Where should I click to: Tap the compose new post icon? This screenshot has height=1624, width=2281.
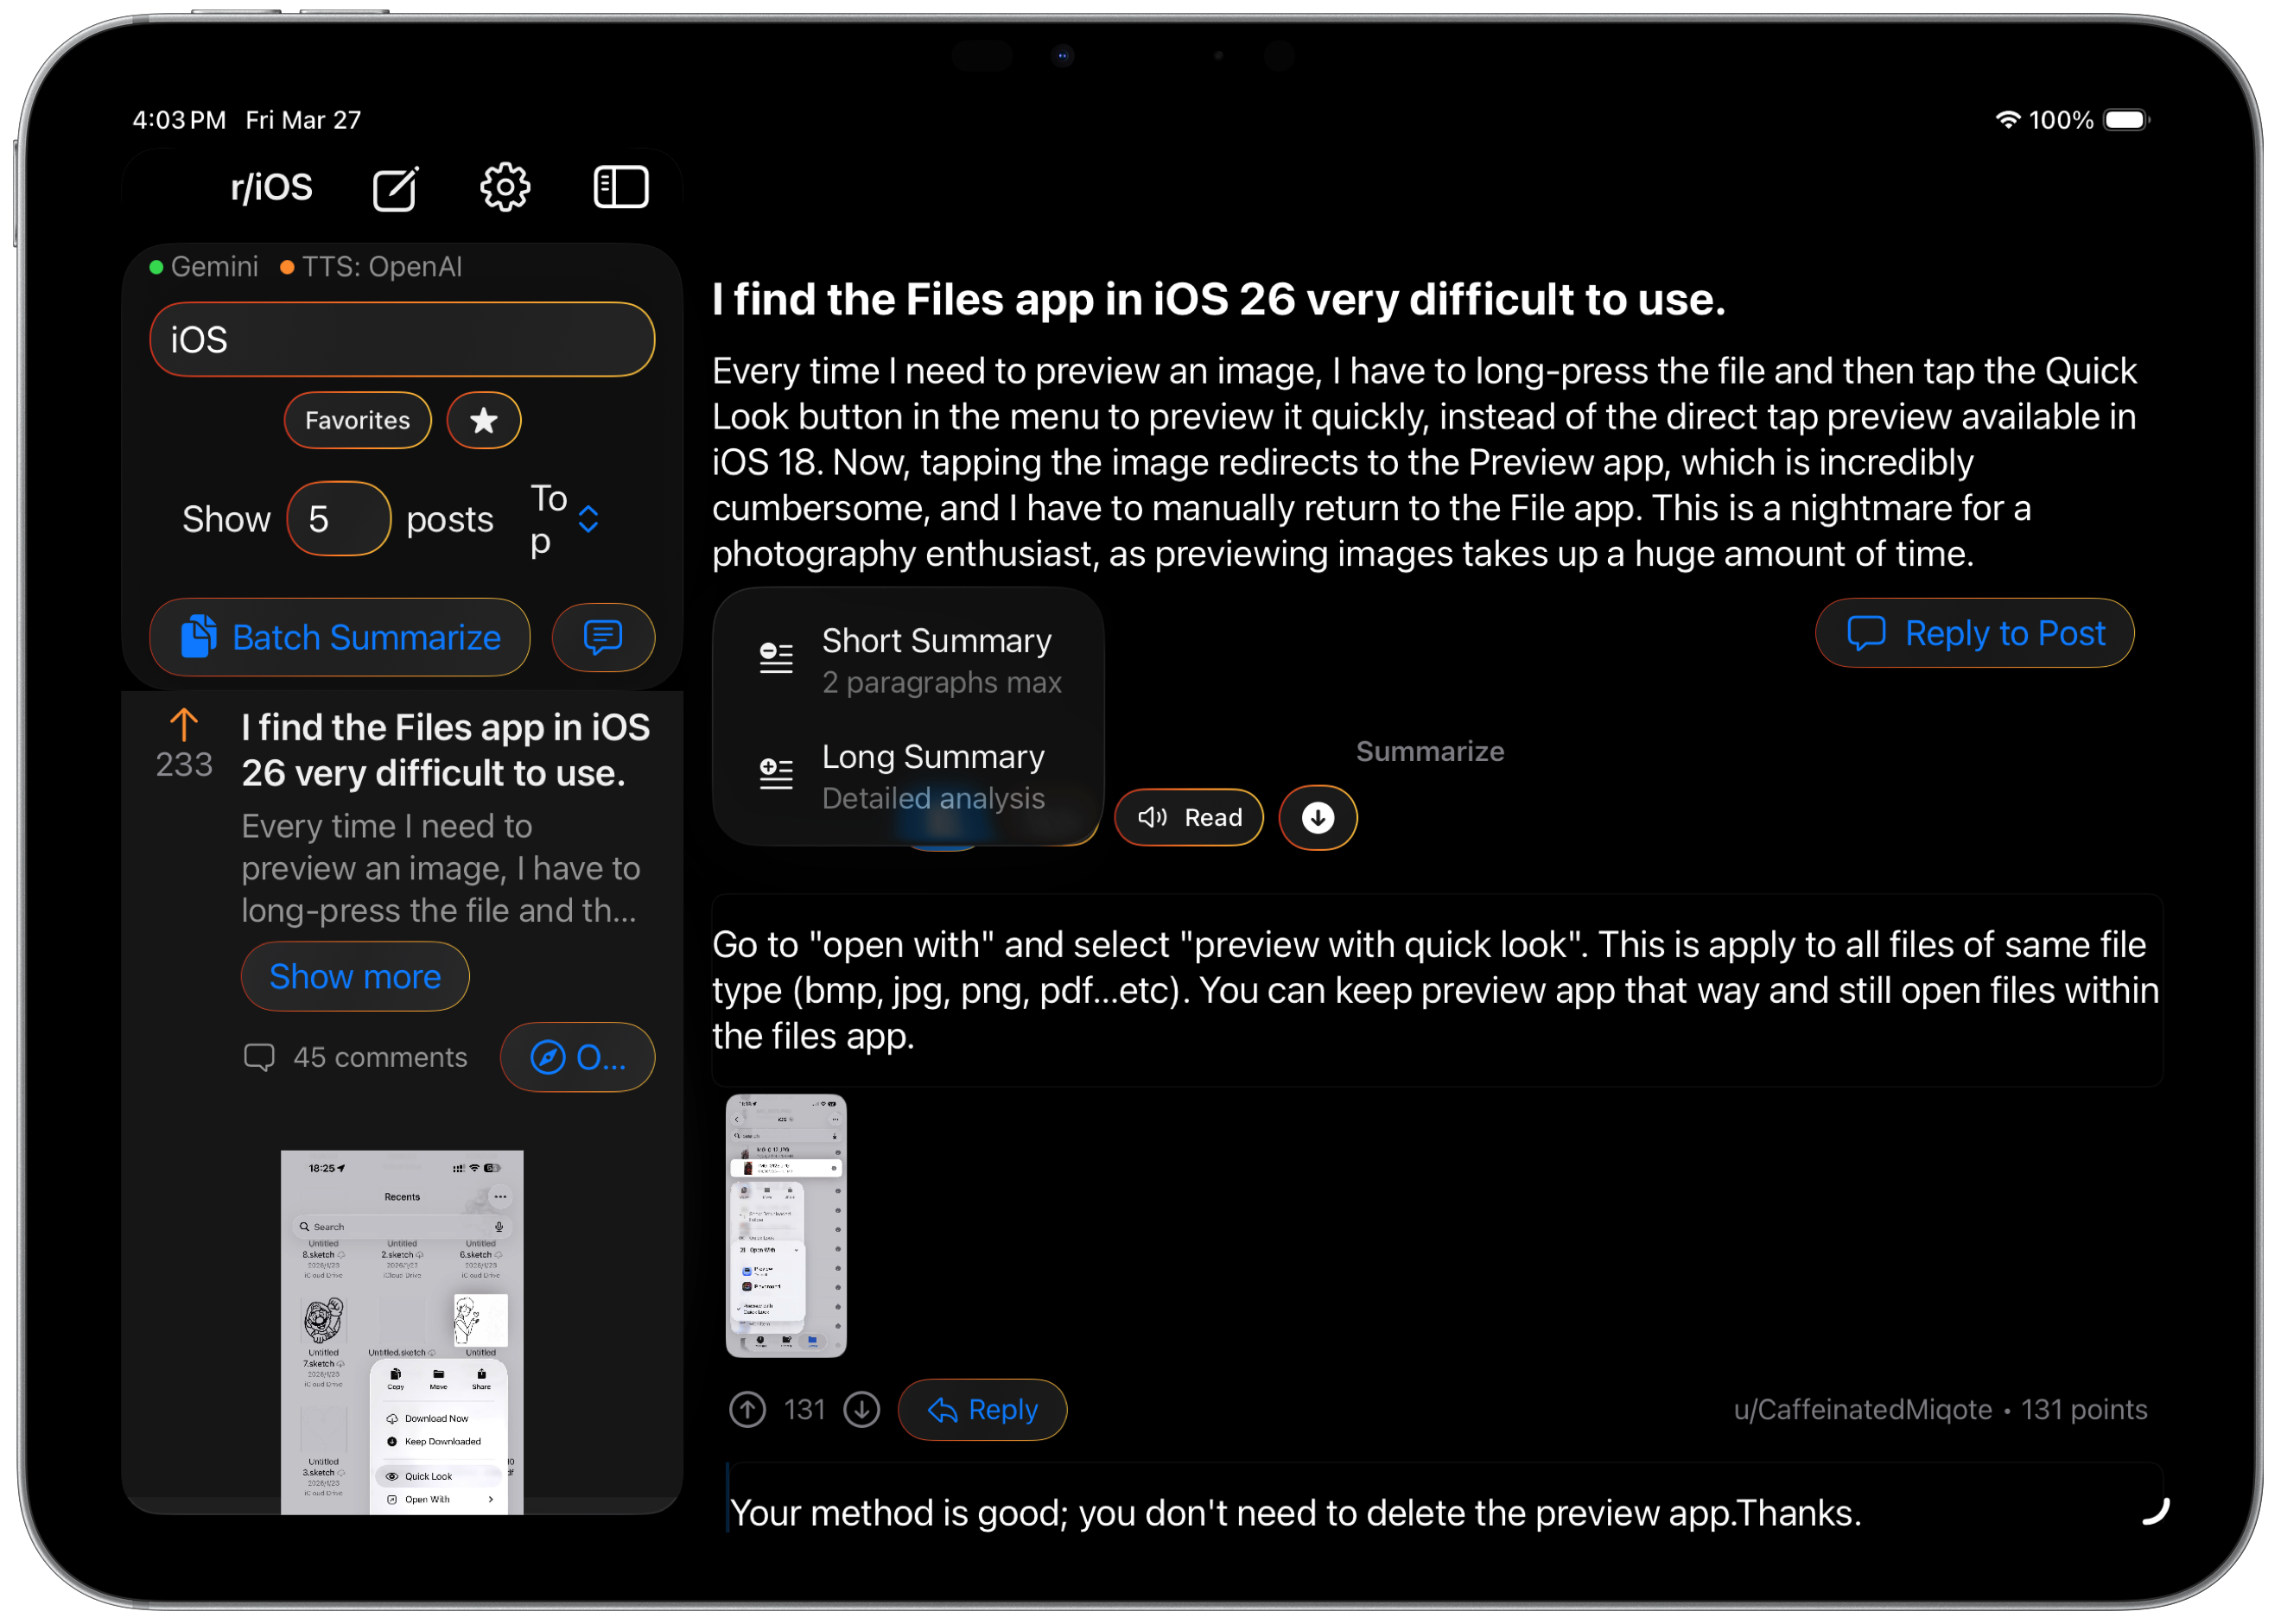[x=395, y=188]
